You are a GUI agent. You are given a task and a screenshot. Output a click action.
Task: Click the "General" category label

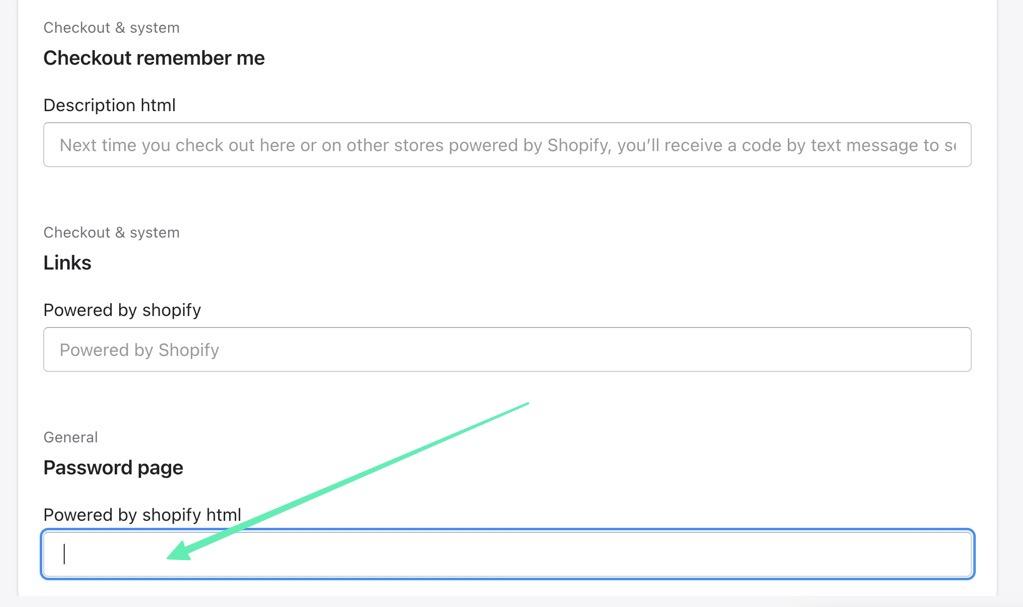pyautogui.click(x=70, y=437)
